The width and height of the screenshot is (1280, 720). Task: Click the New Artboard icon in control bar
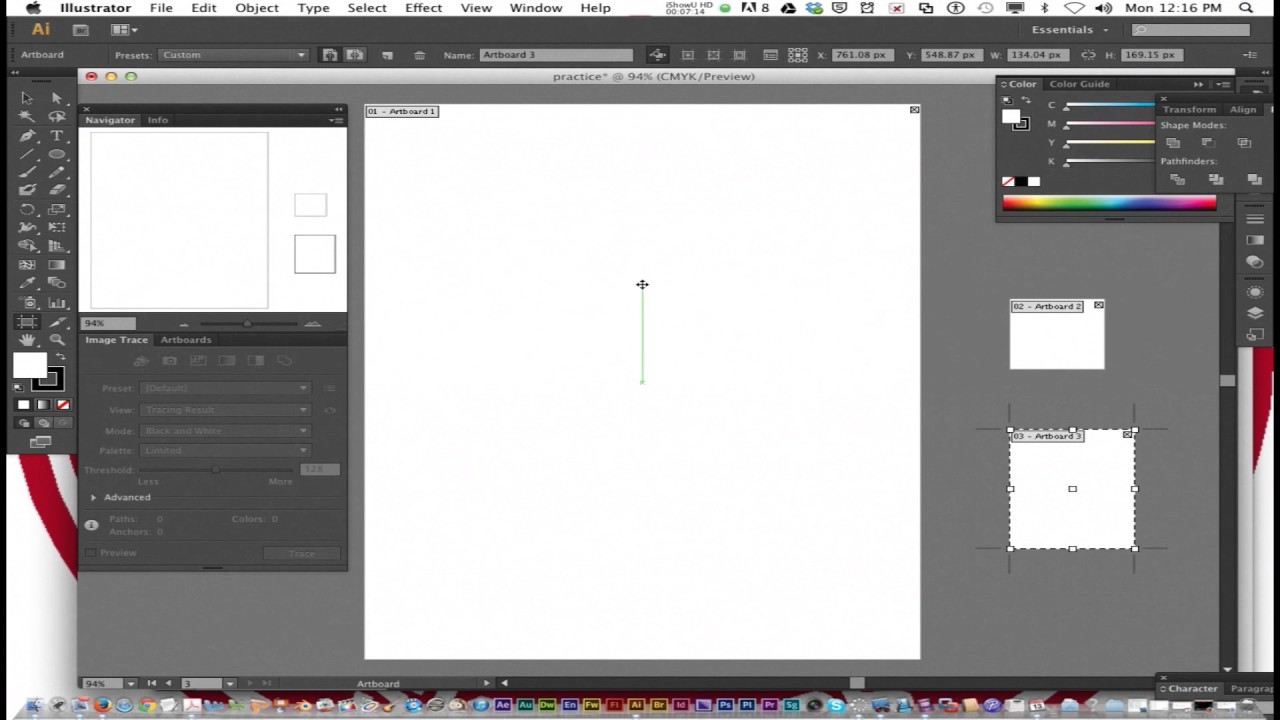click(x=388, y=55)
